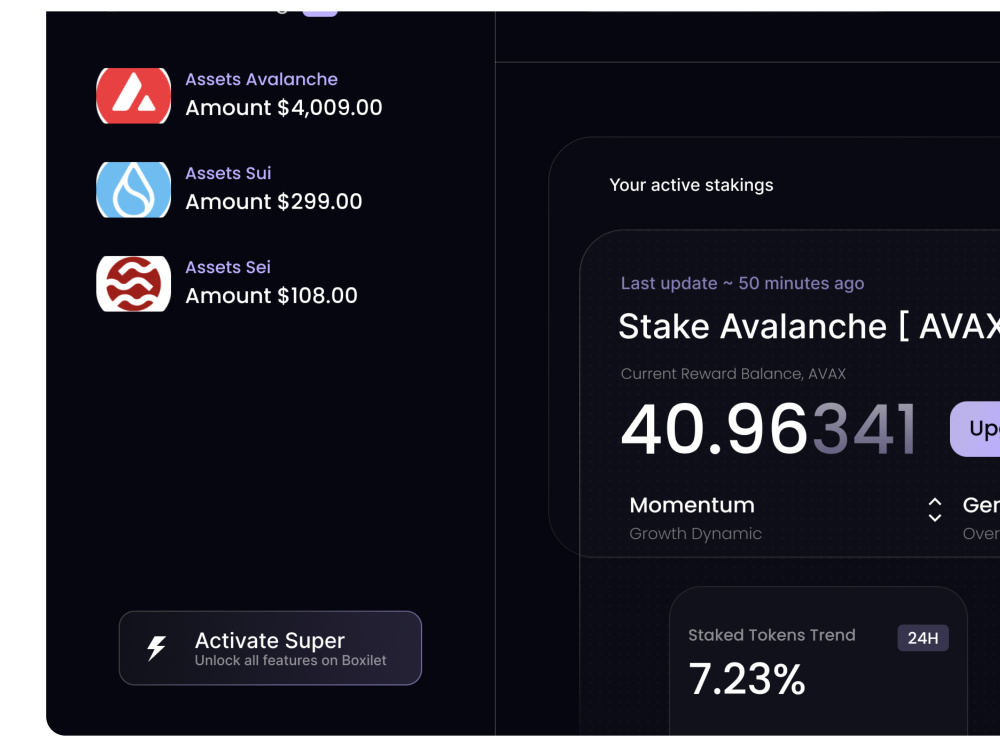Click the Amount $4,009.00 value
Image resolution: width=1000 pixels, height=750 pixels.
[284, 107]
